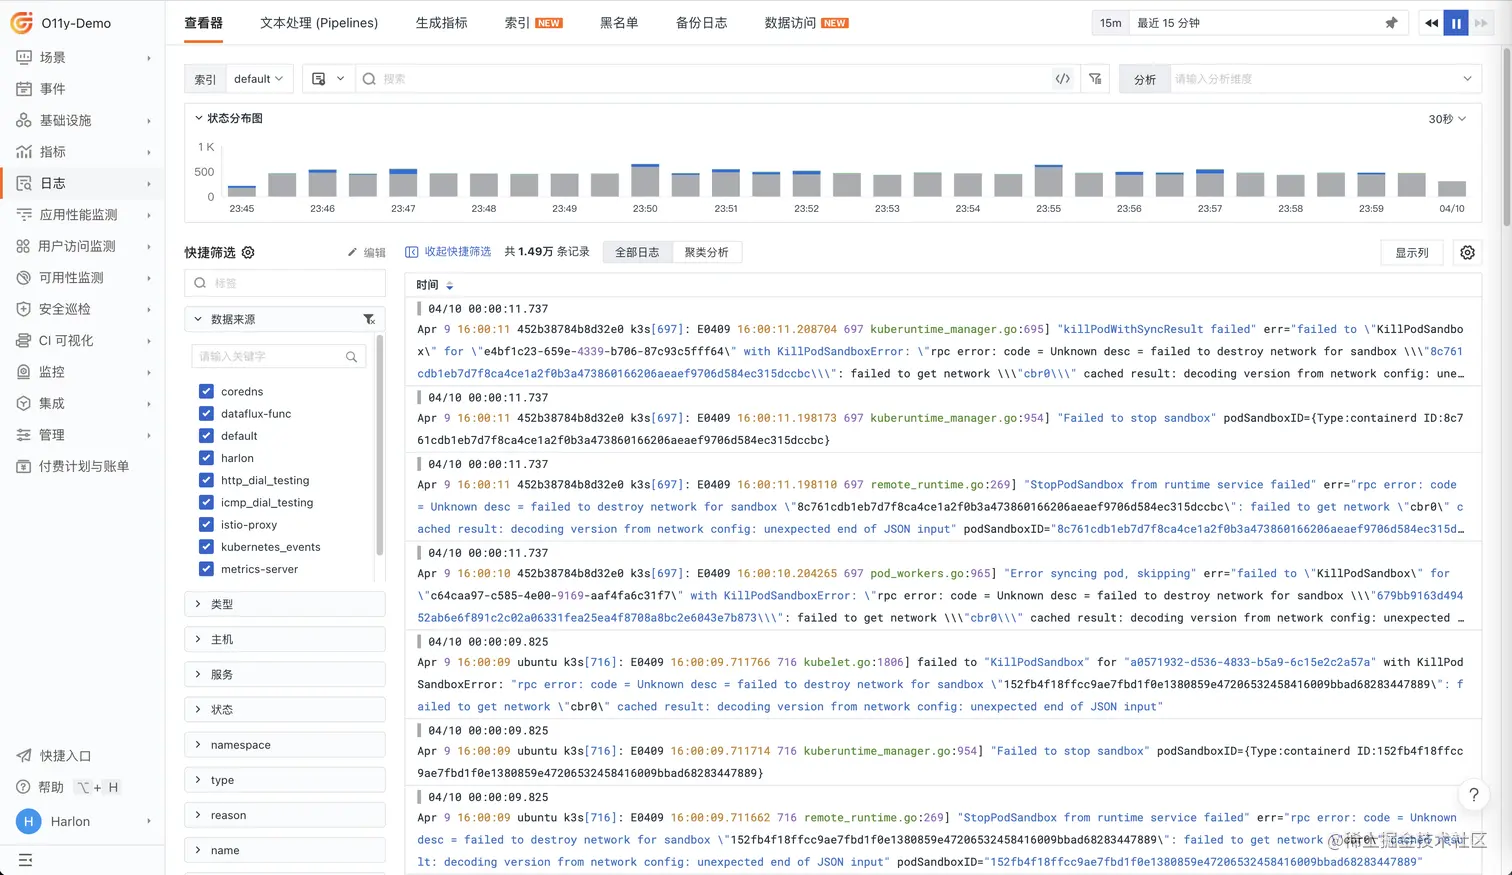Uncheck the metrics-server data source

click(206, 569)
